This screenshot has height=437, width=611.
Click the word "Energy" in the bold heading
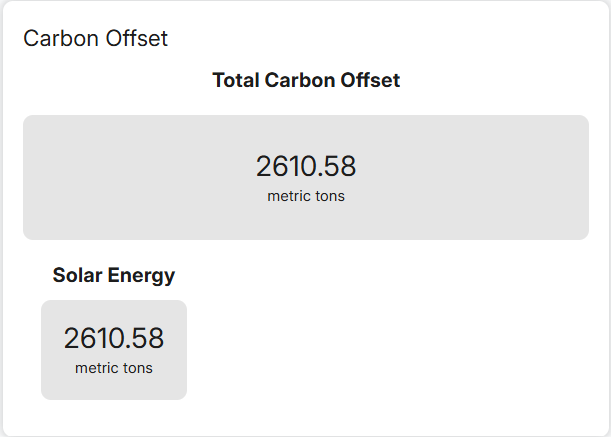coord(143,275)
